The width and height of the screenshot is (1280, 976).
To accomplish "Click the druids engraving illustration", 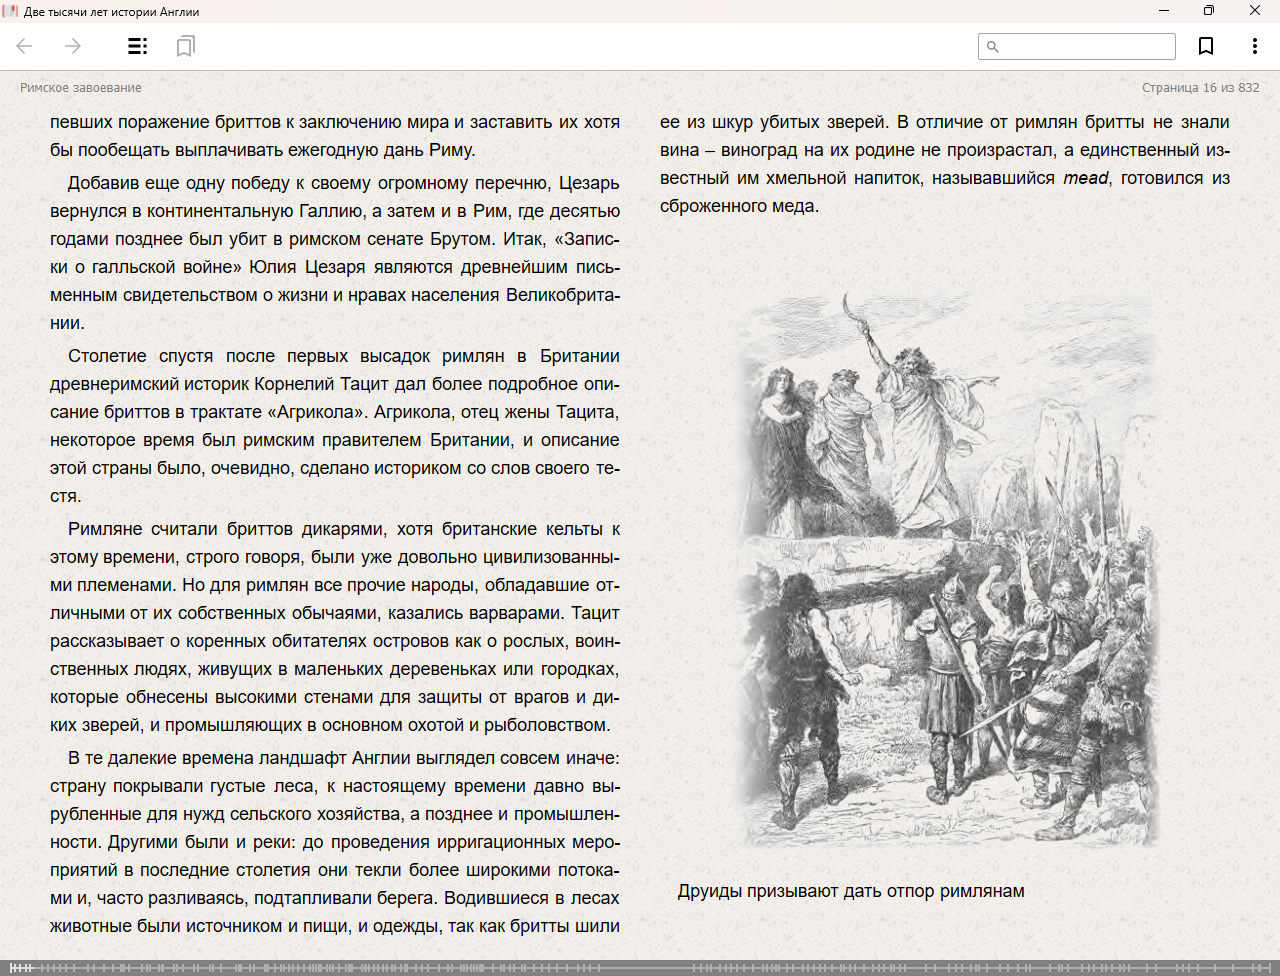I will [x=945, y=570].
